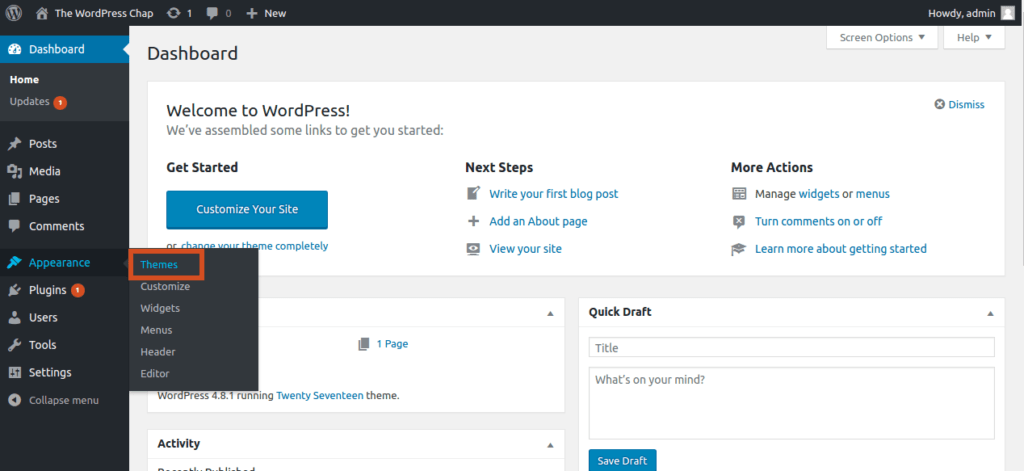Click the comments off icon under More Actions
The height and width of the screenshot is (471, 1024).
tap(739, 221)
